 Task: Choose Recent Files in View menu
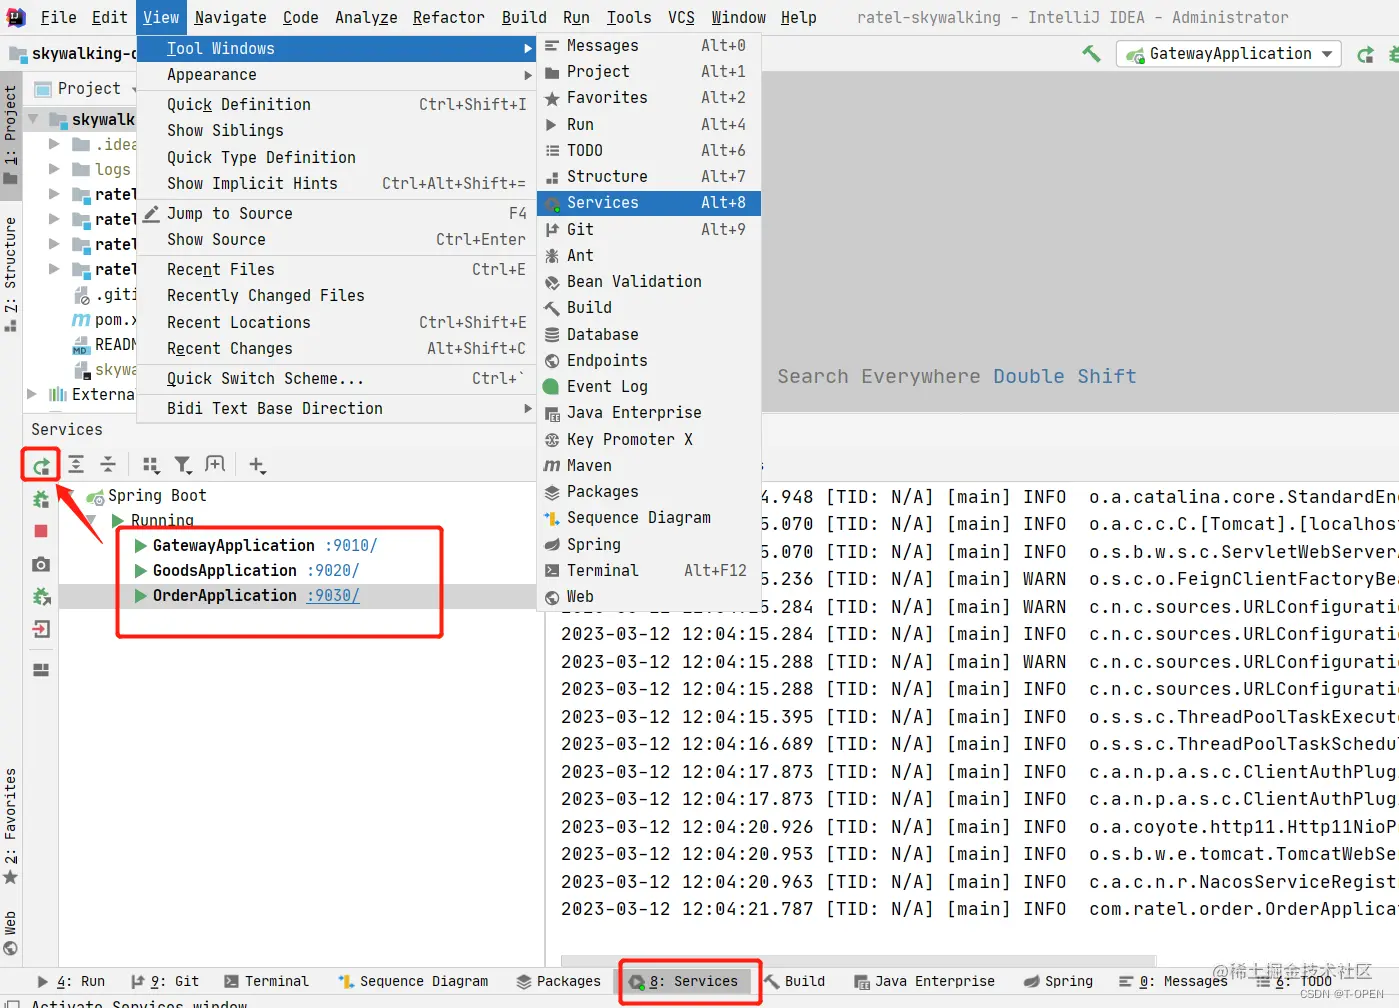tap(336, 269)
